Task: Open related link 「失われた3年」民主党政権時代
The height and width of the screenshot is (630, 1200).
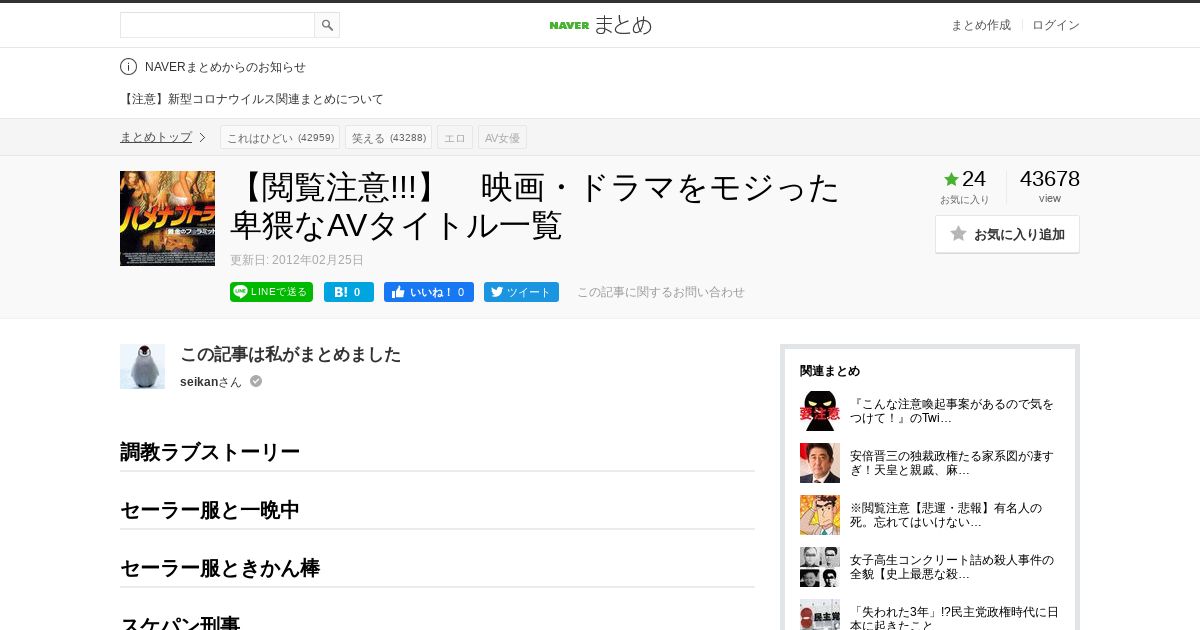Action: click(x=954, y=618)
